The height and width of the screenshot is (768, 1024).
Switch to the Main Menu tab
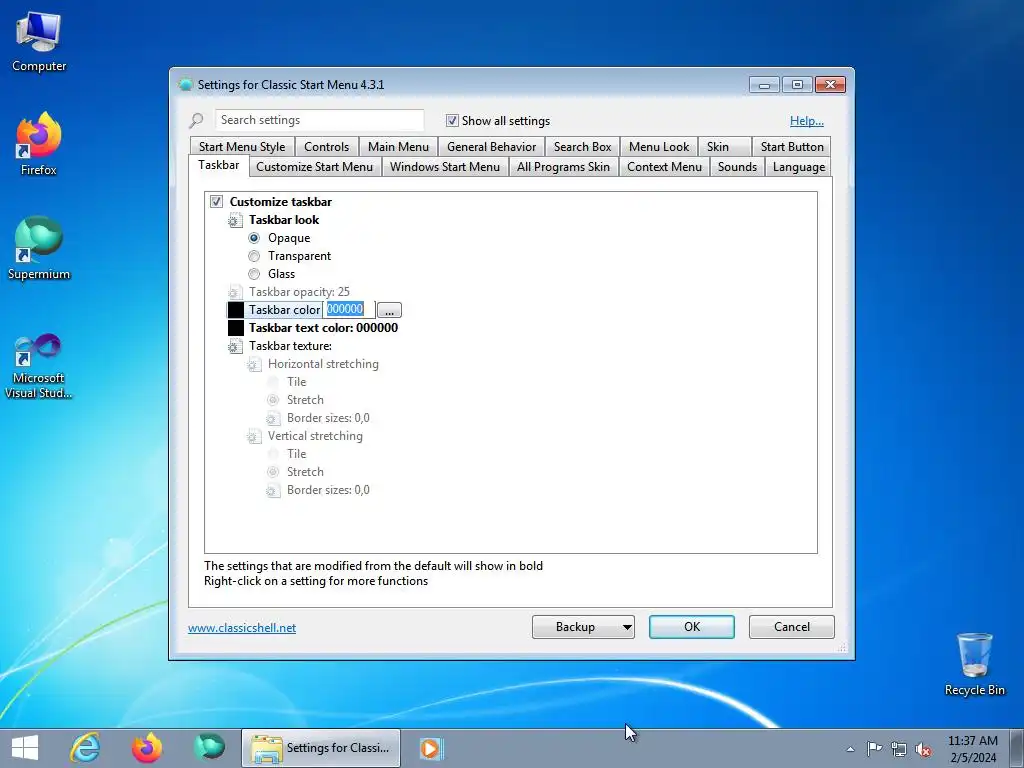pos(398,147)
